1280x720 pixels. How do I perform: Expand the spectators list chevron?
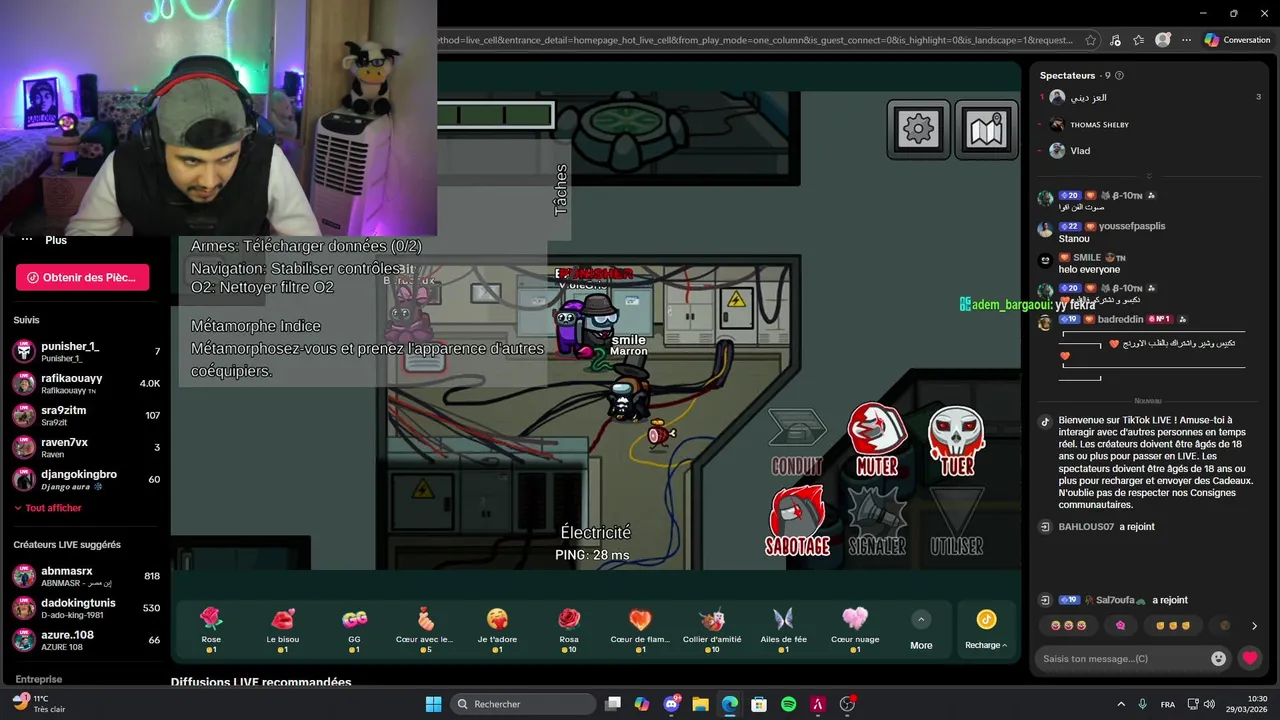coord(1149,175)
